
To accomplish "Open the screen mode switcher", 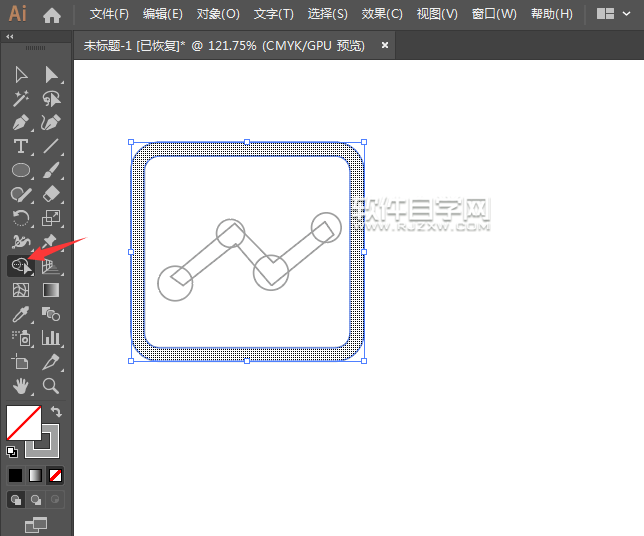I will [x=36, y=525].
